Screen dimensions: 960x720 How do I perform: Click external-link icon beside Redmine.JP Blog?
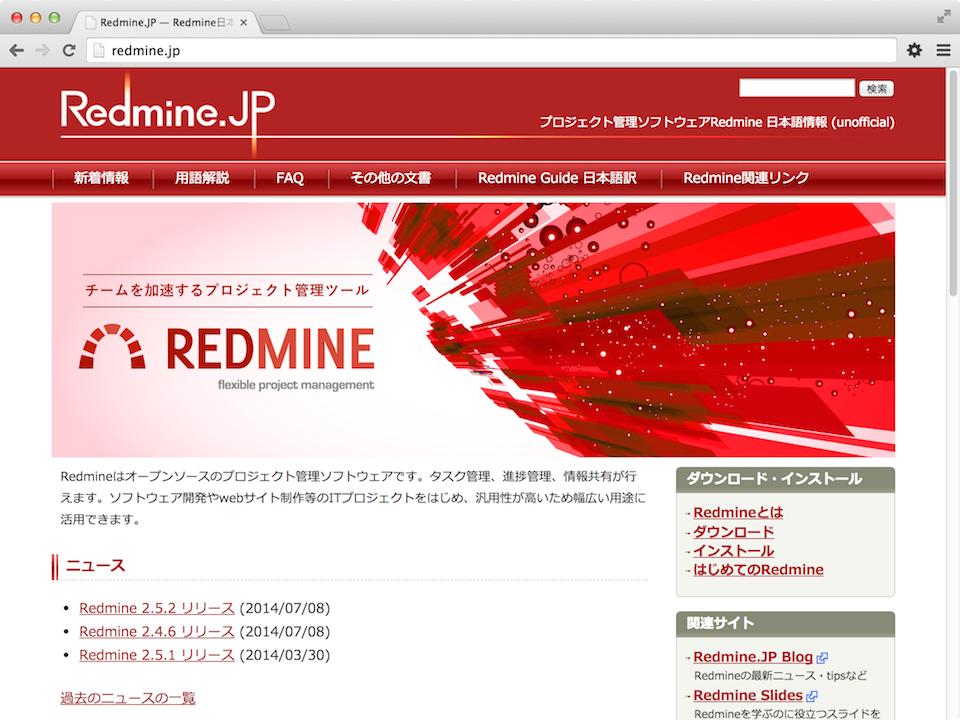click(822, 658)
